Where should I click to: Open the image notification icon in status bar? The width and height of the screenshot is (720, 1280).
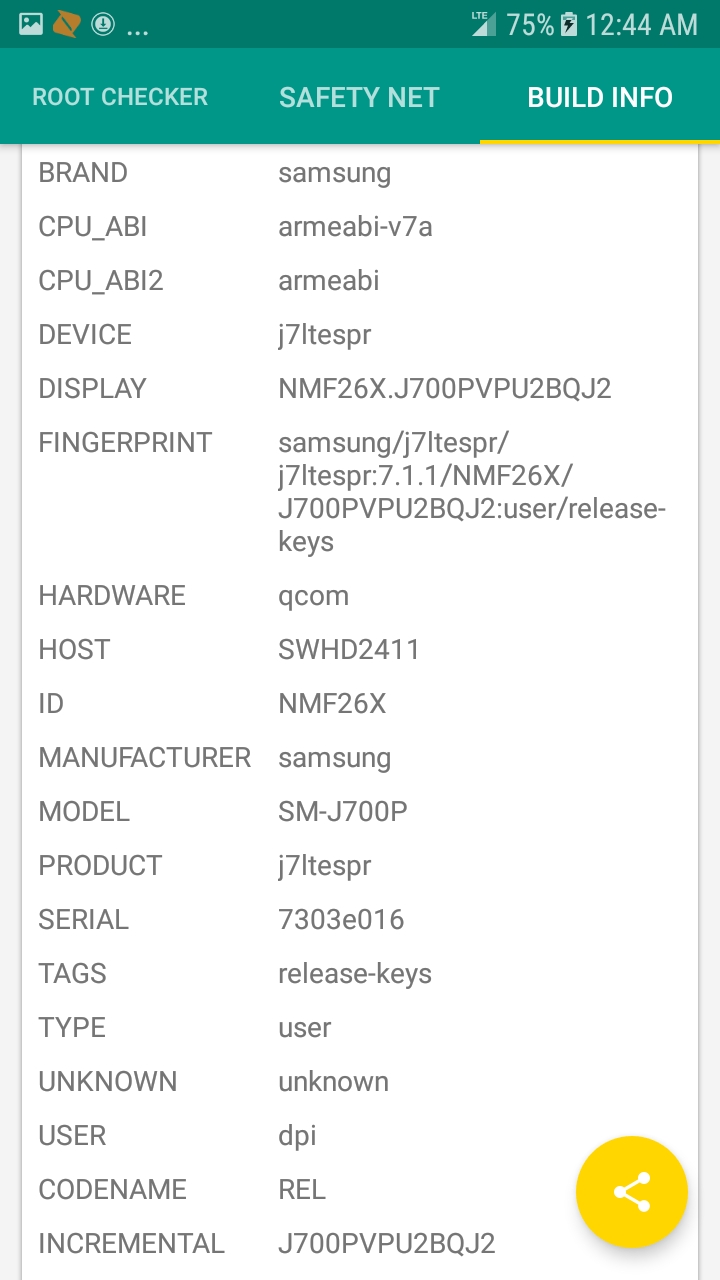(31, 24)
